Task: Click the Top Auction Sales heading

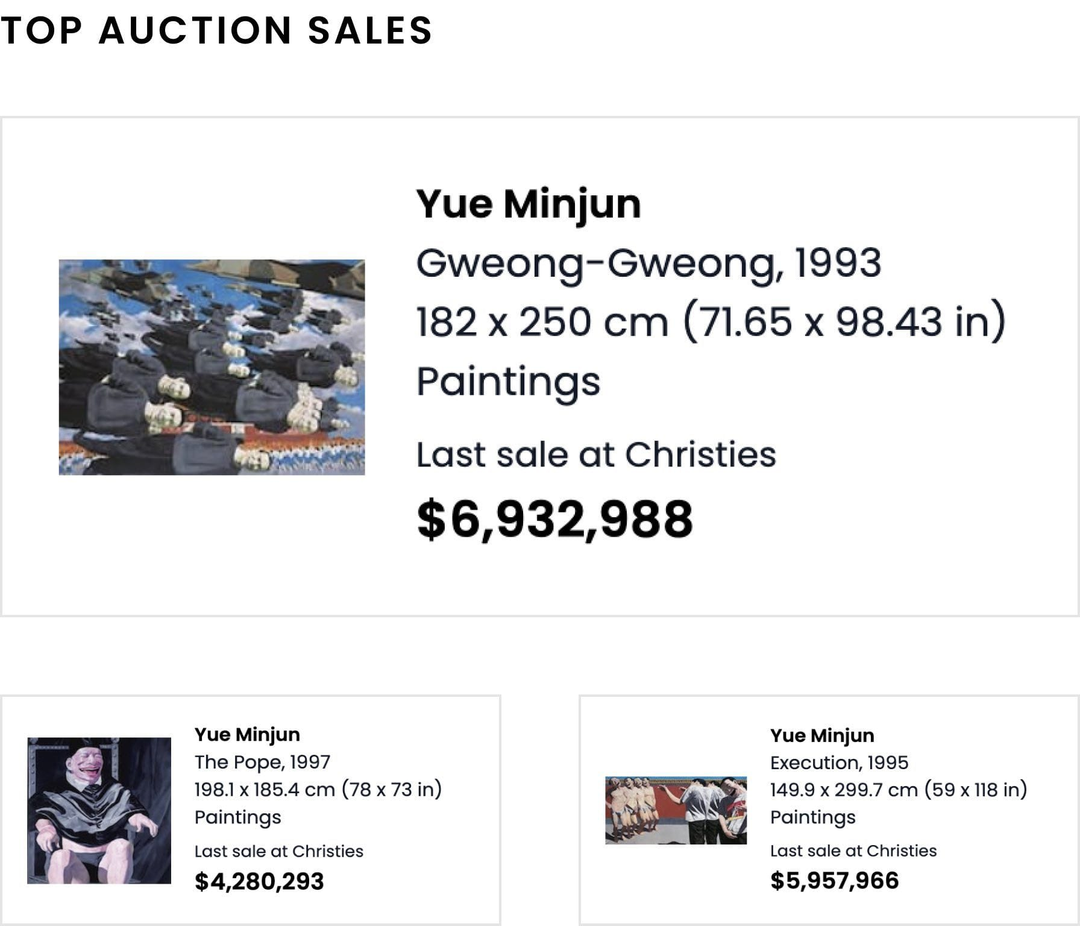Action: pos(216,31)
